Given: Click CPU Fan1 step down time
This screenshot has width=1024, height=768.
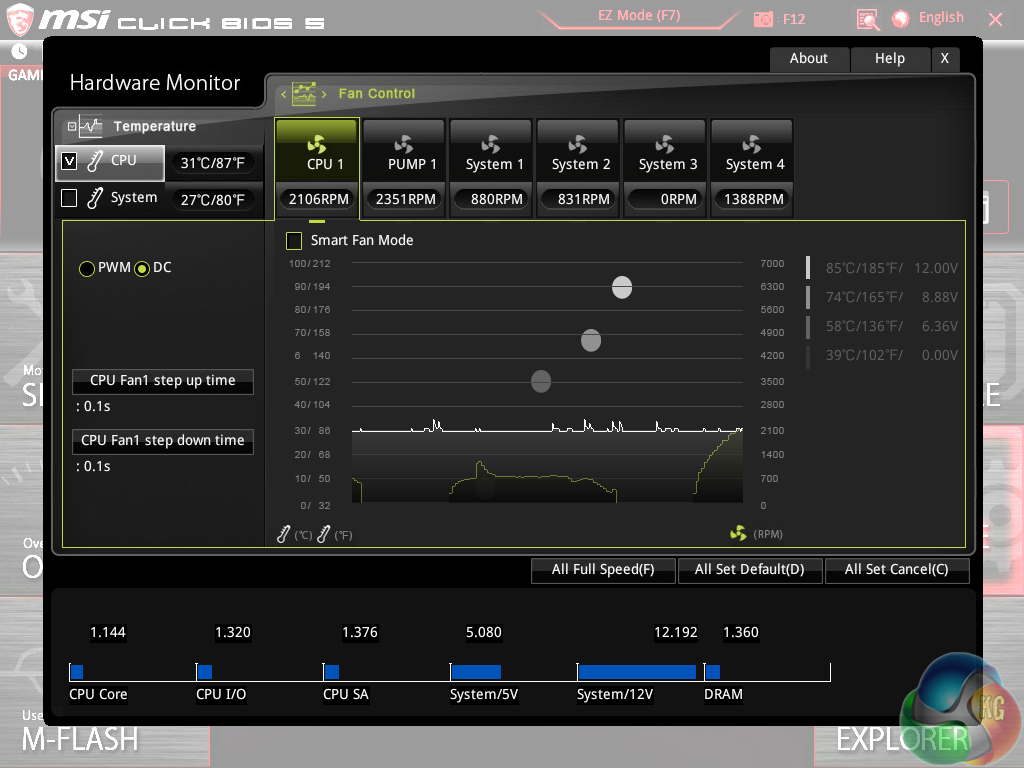Looking at the screenshot, I should [x=163, y=441].
